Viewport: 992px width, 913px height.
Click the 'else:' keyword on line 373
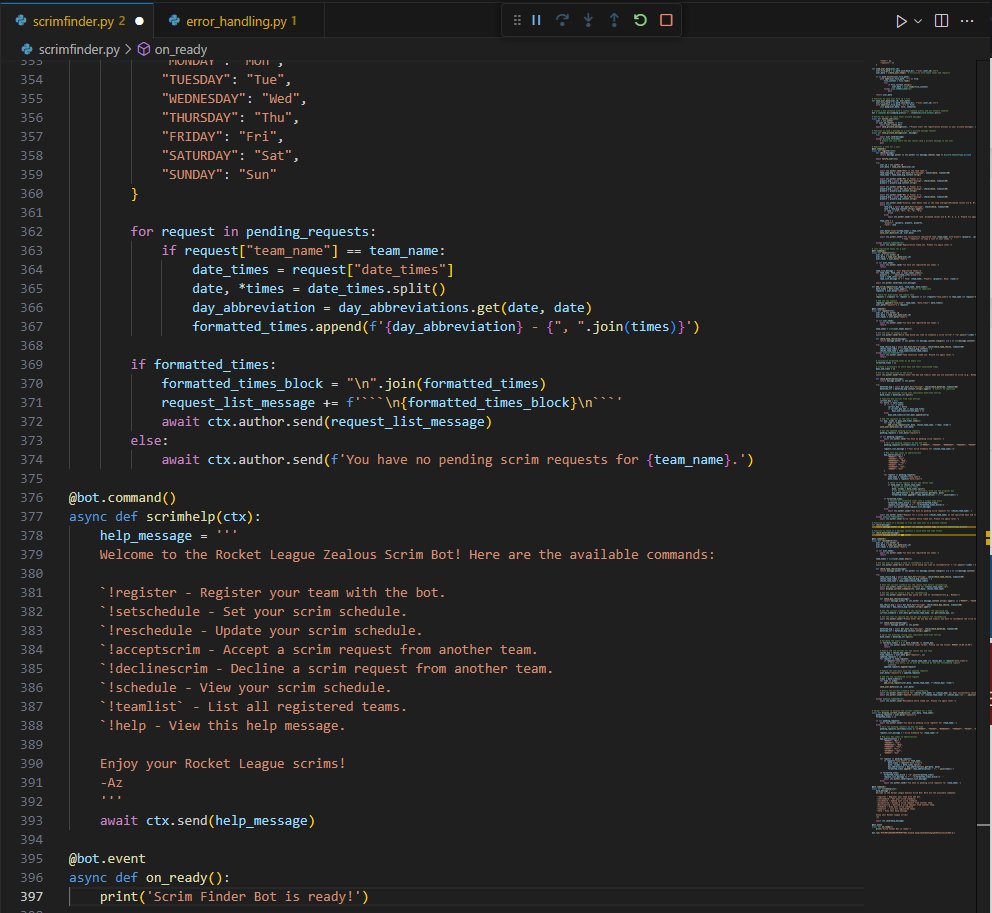[x=149, y=440]
